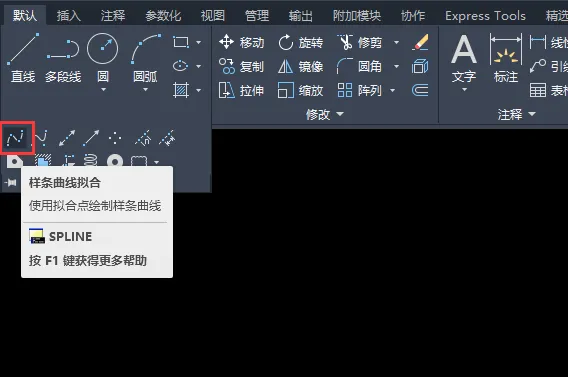Click the ellipse draw tool icon
Image resolution: width=568 pixels, height=377 pixels.
[181, 66]
